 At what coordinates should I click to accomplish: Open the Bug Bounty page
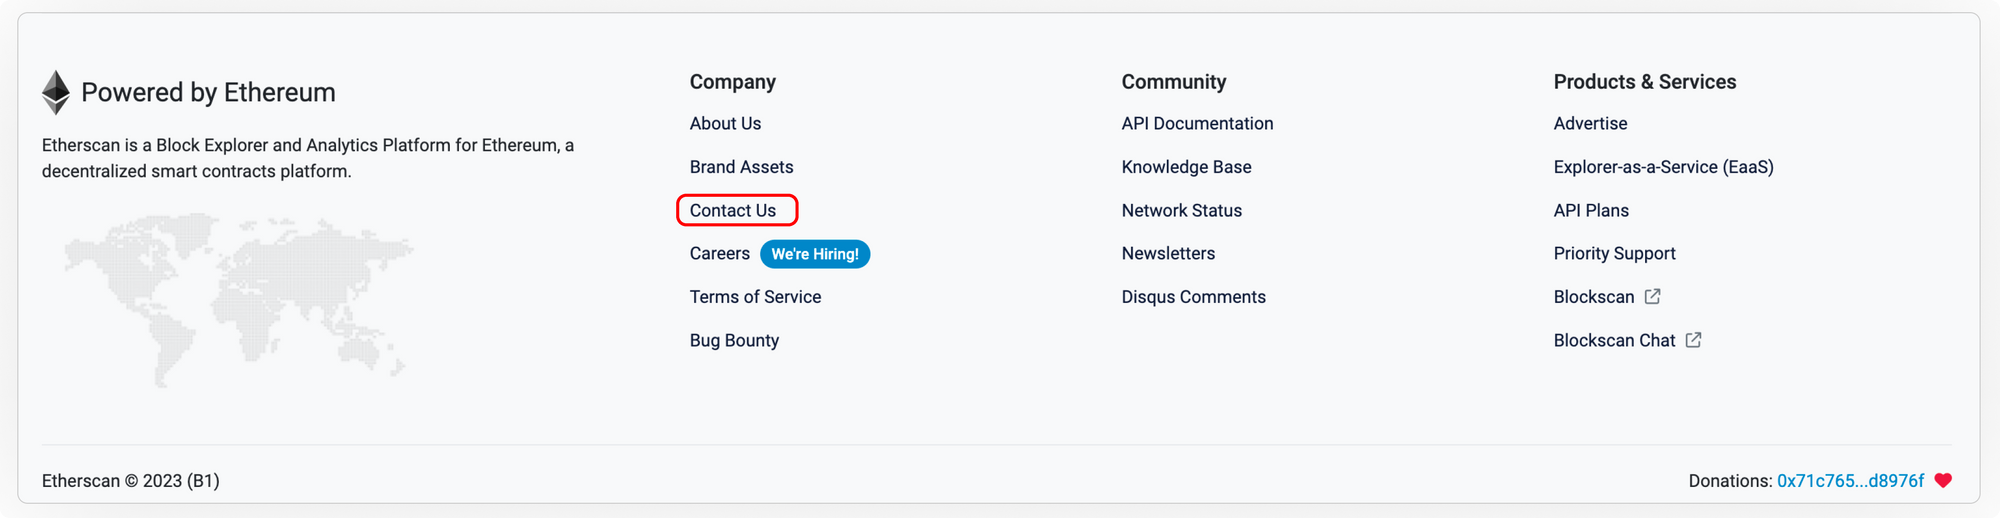tap(734, 341)
